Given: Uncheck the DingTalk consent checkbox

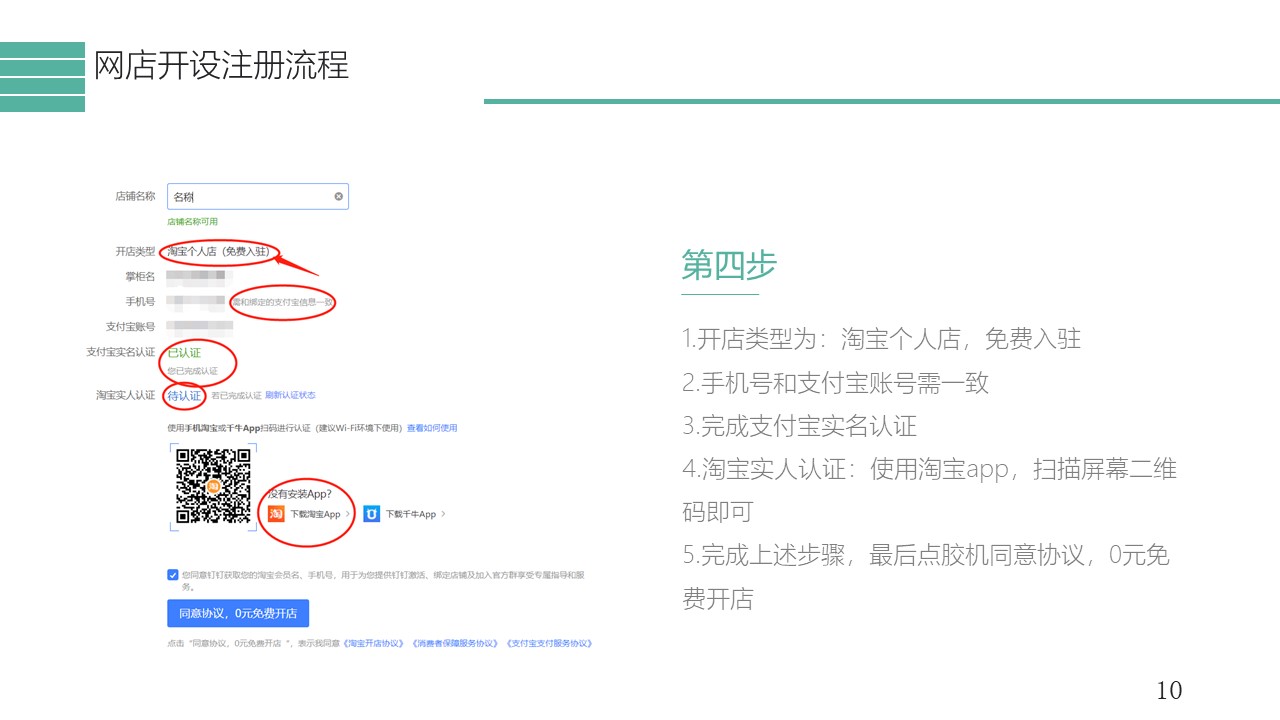Looking at the screenshot, I should [x=172, y=575].
